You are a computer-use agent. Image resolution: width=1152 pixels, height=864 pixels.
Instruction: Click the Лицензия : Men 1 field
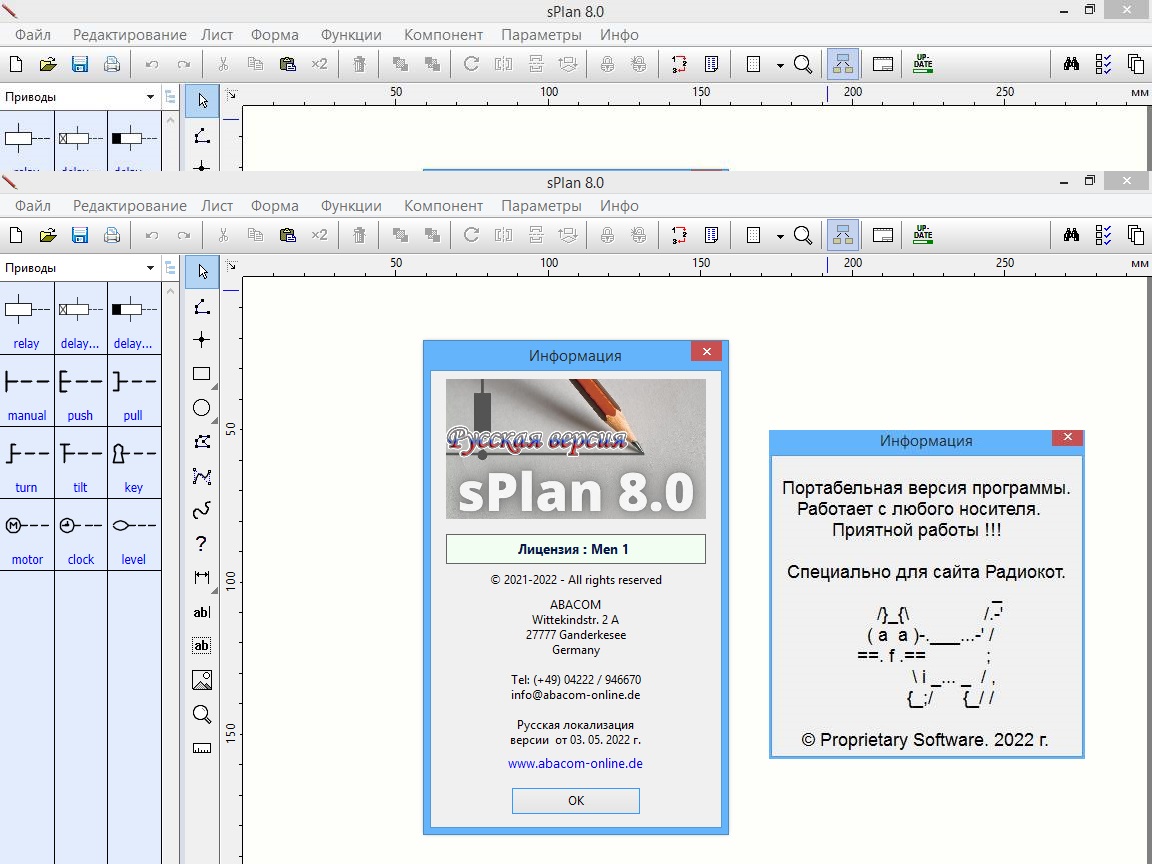[575, 549]
